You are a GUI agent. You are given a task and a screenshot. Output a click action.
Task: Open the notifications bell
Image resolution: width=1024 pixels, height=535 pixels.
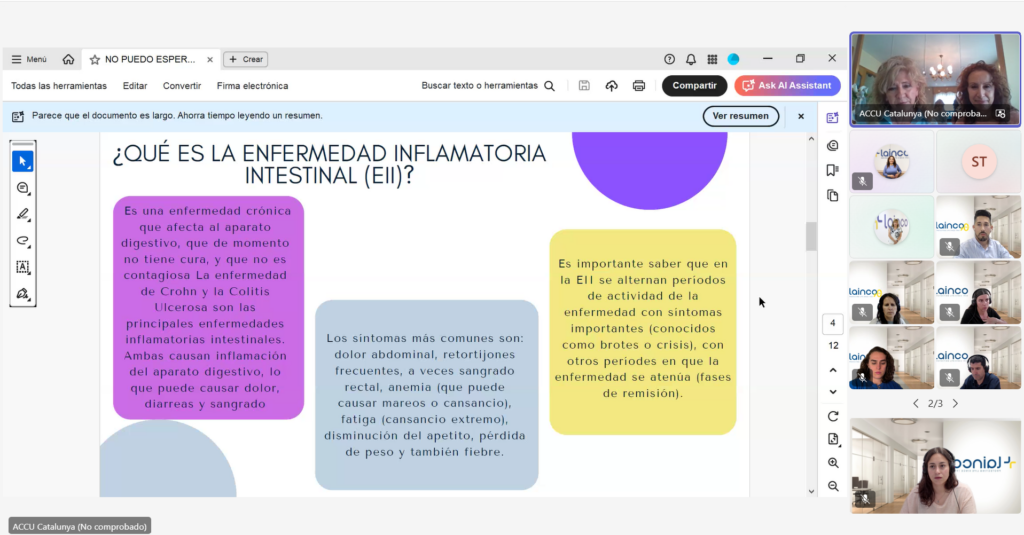[691, 59]
